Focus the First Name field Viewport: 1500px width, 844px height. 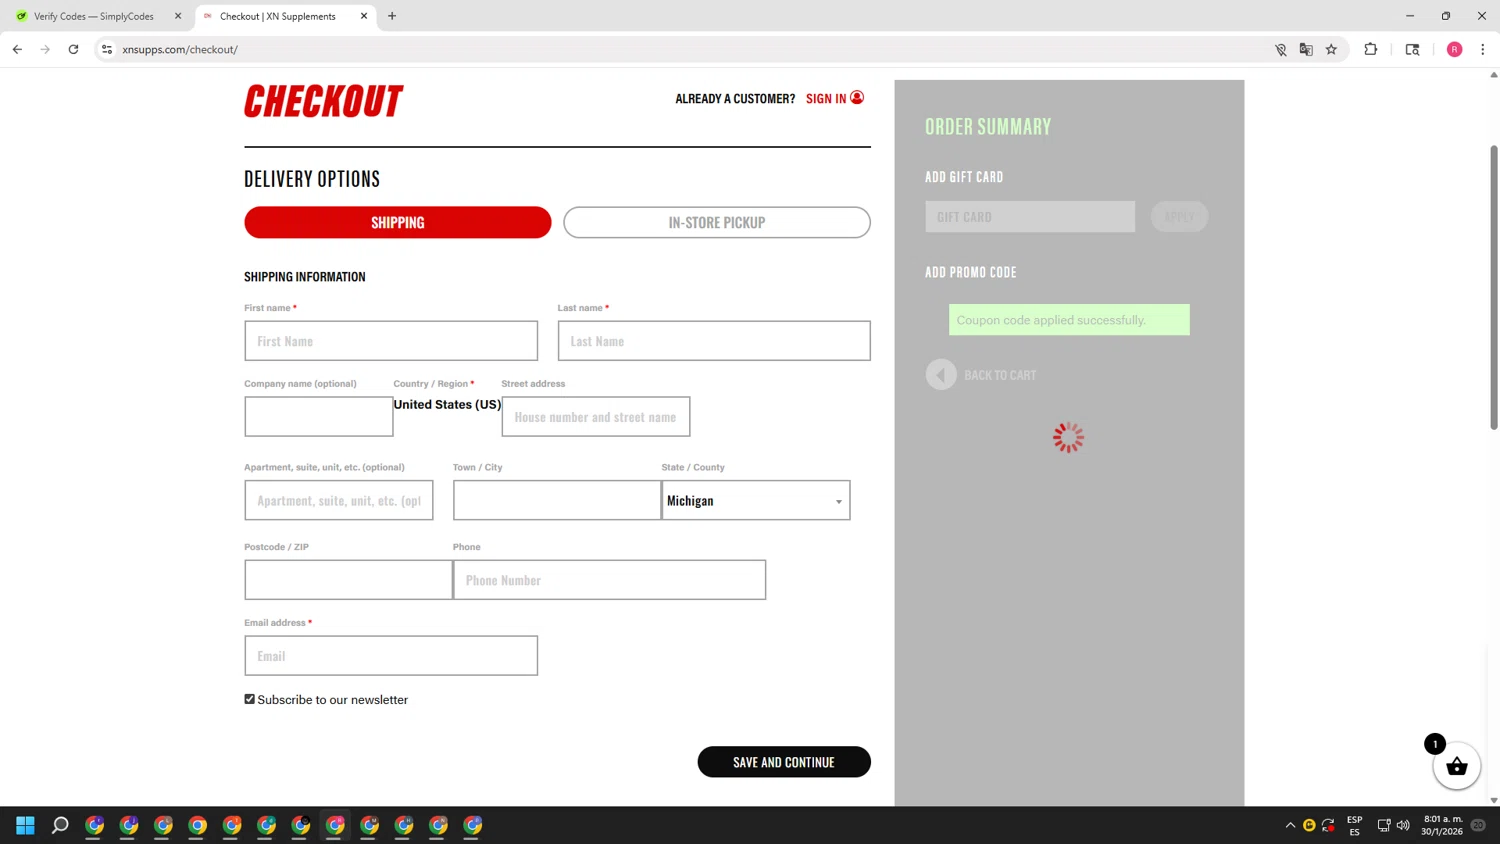(391, 341)
